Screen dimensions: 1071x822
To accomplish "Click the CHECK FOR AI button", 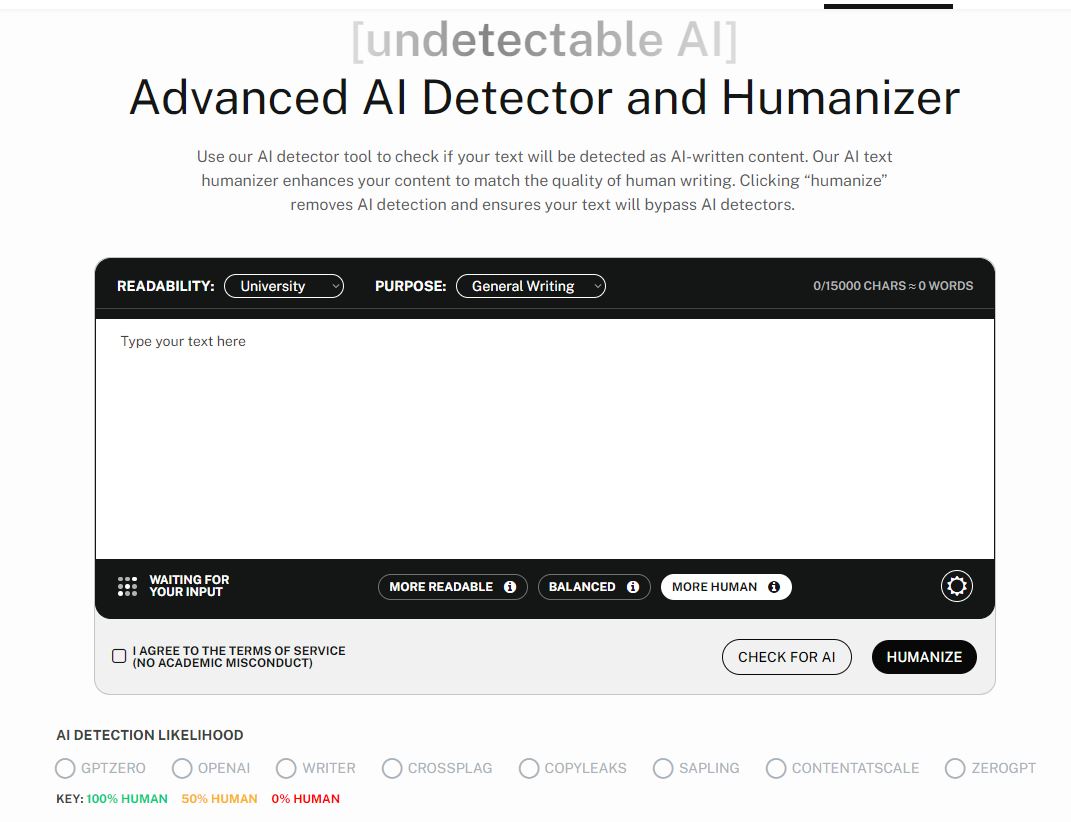I will tap(786, 657).
